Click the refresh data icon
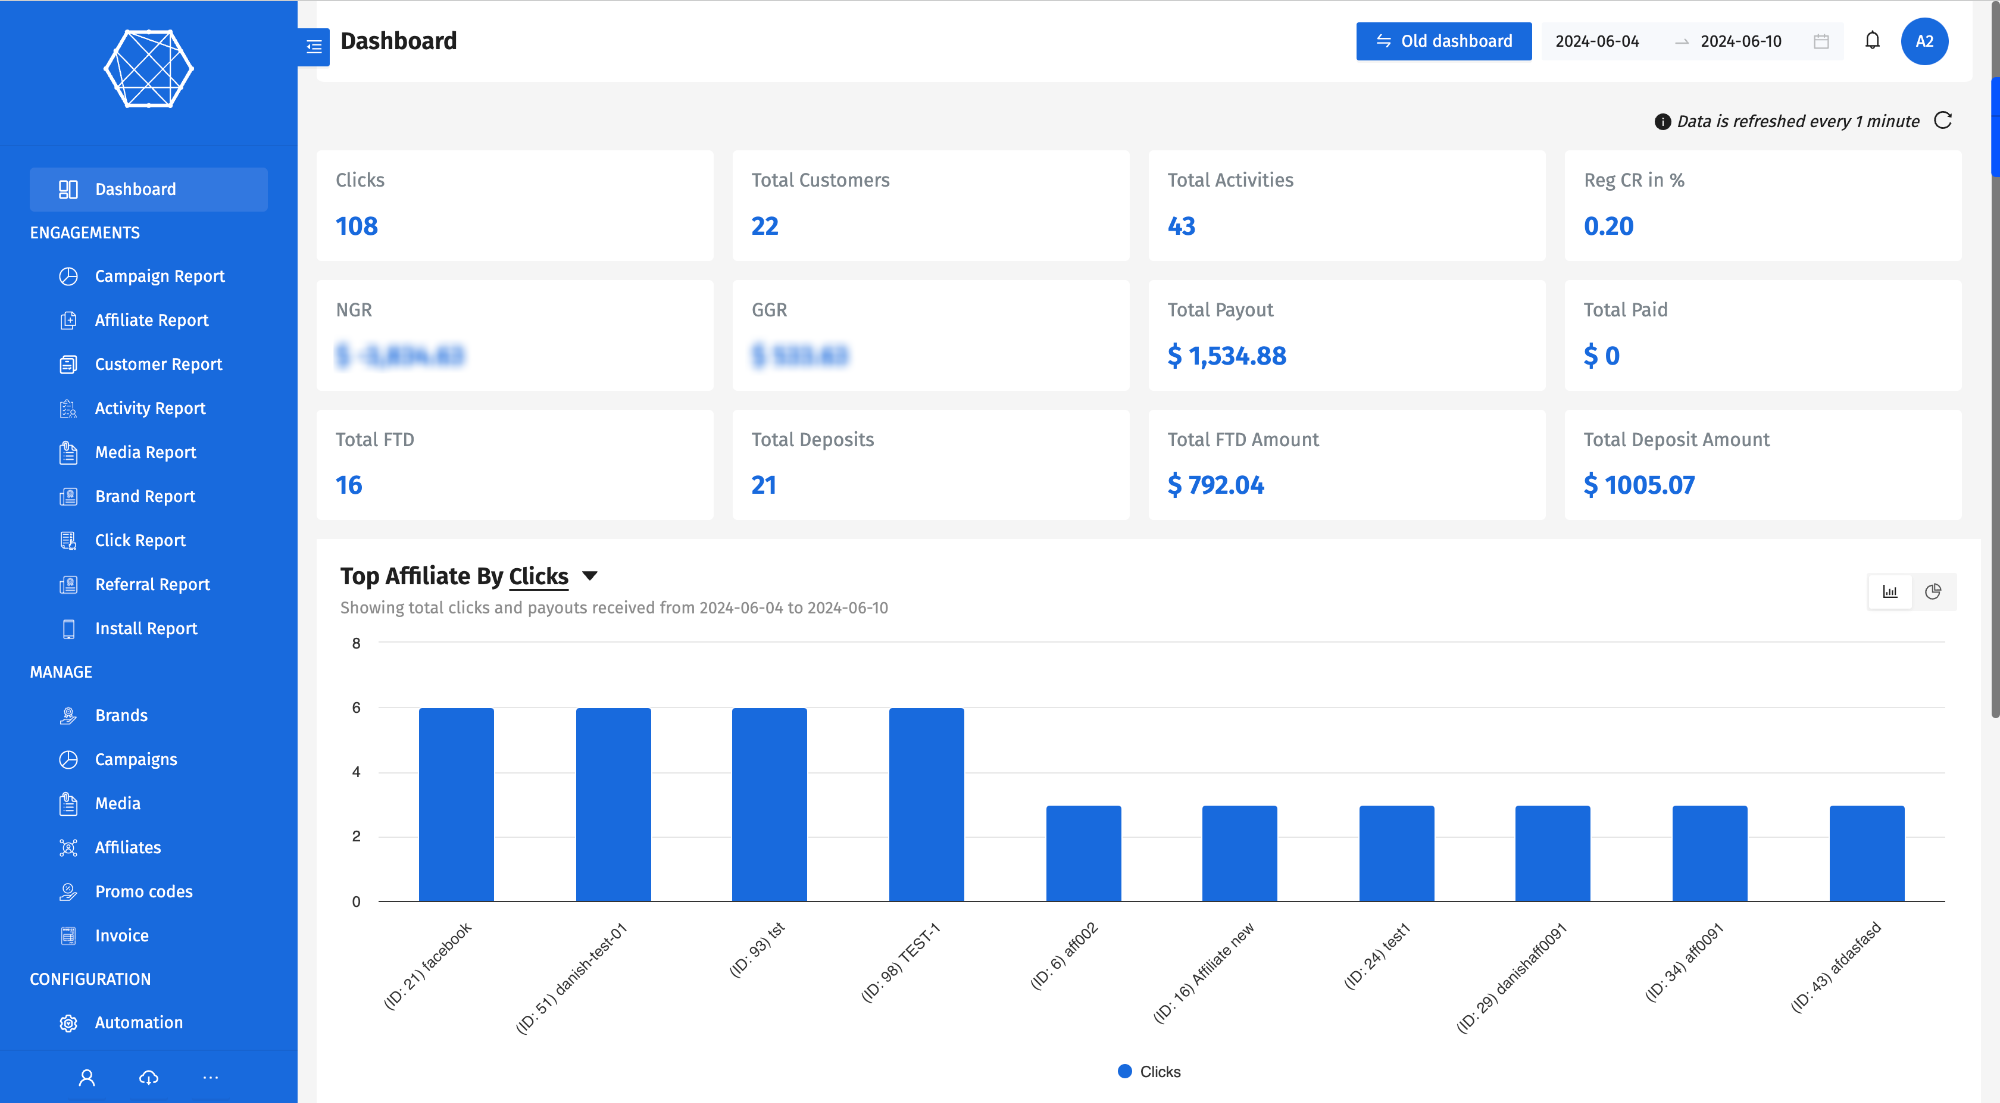 pyautogui.click(x=1943, y=121)
